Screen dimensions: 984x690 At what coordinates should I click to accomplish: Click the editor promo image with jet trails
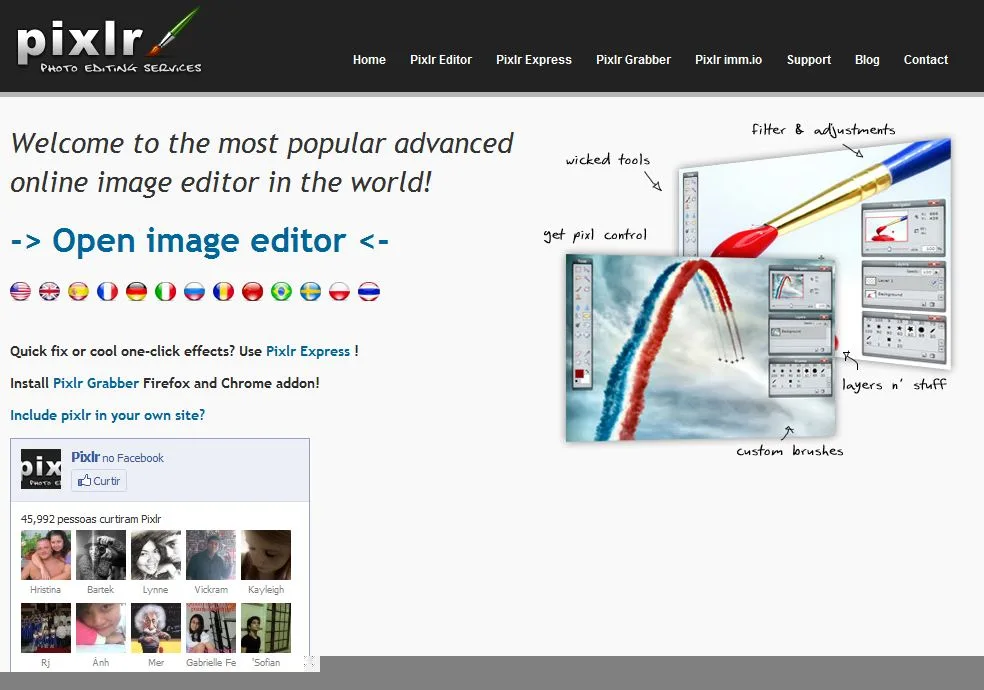(x=700, y=348)
